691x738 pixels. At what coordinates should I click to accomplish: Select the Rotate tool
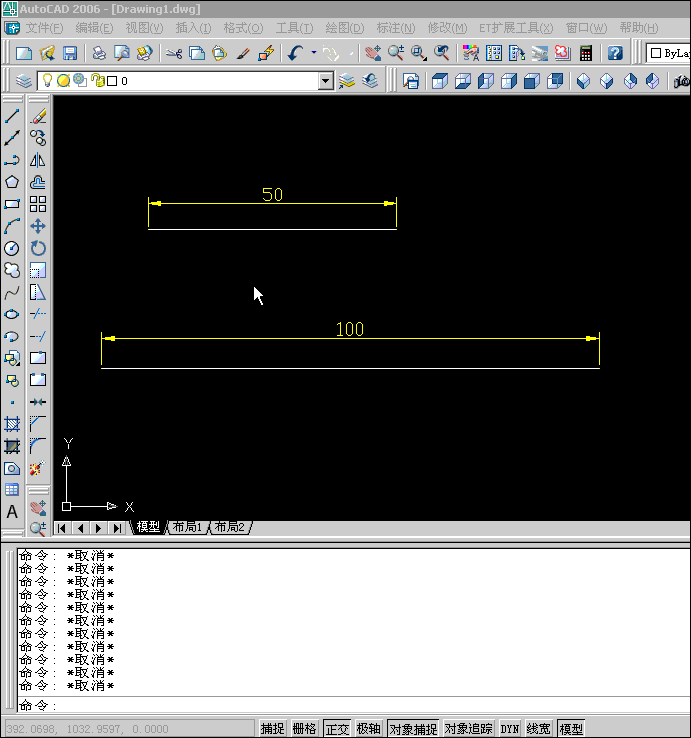click(x=38, y=248)
